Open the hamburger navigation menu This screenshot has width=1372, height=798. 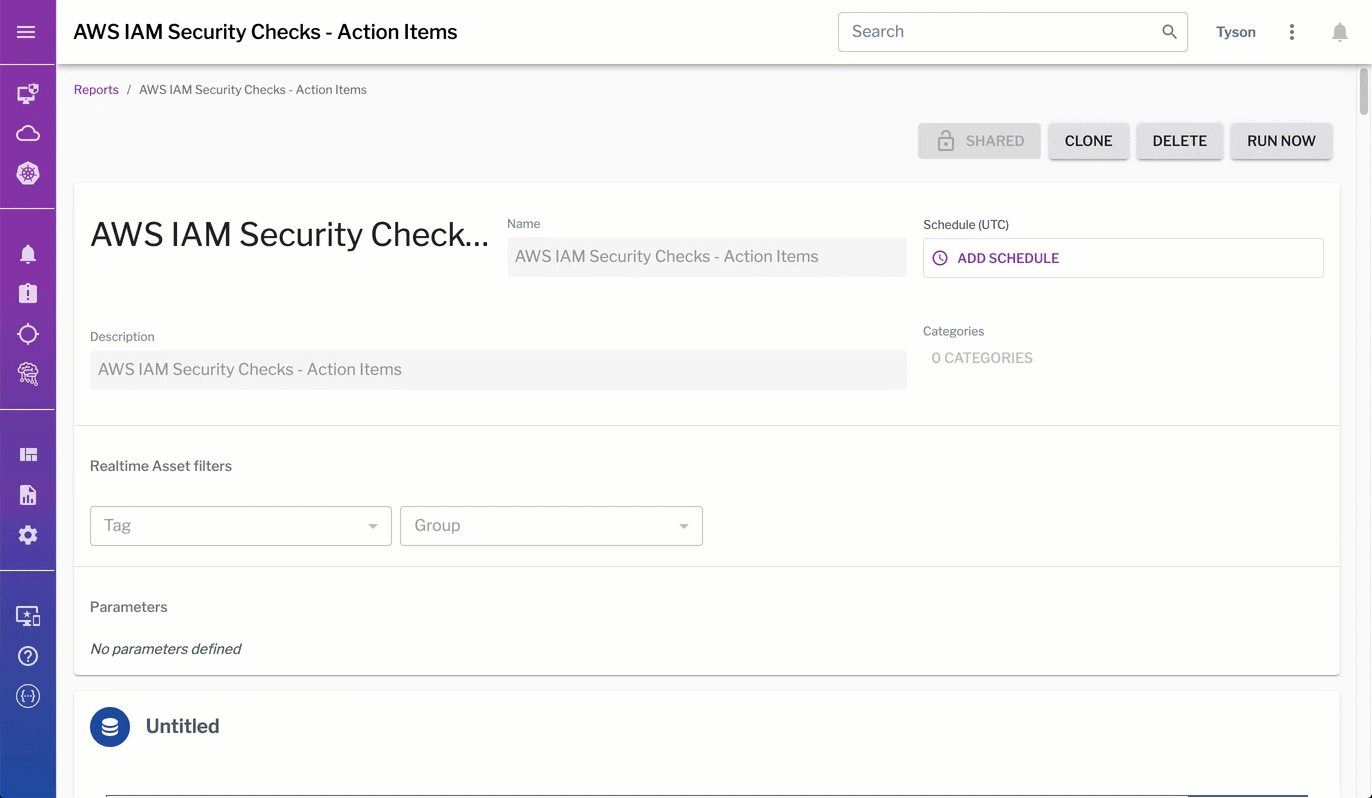point(27,32)
